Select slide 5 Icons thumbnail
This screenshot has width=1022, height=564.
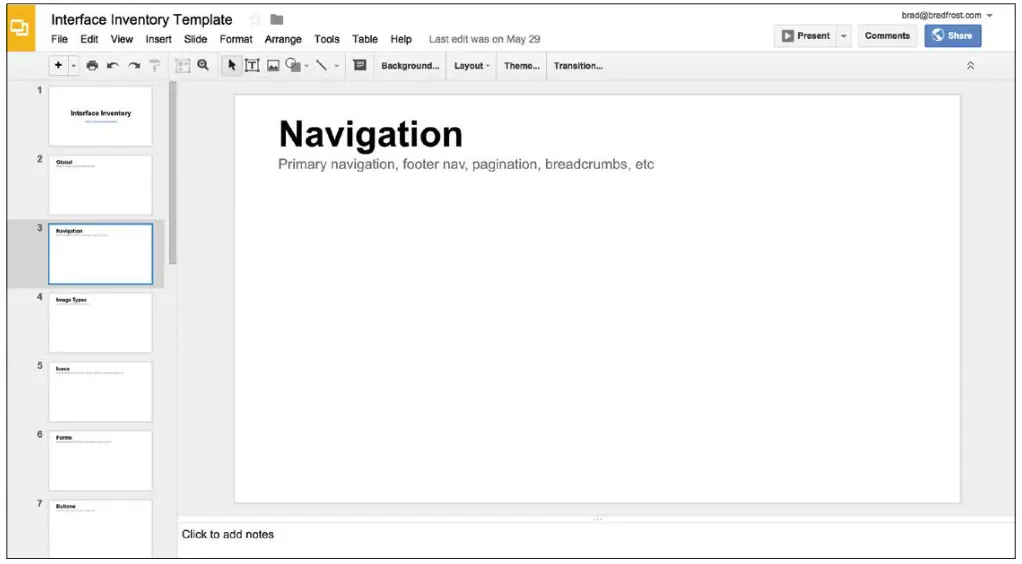click(100, 392)
